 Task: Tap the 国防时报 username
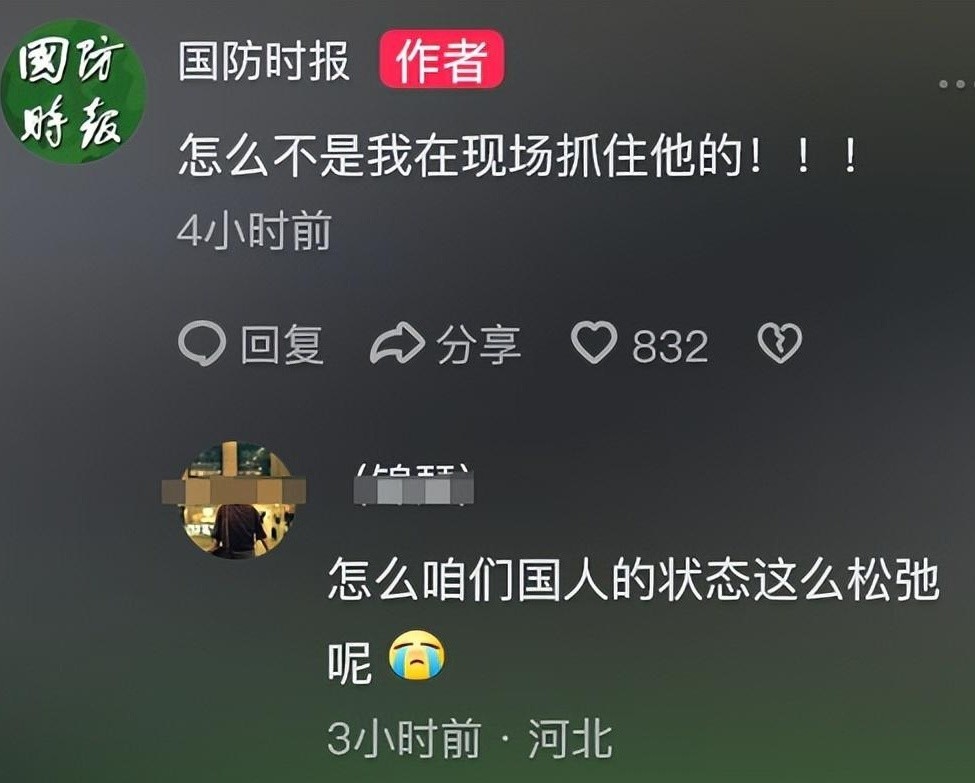pos(264,61)
